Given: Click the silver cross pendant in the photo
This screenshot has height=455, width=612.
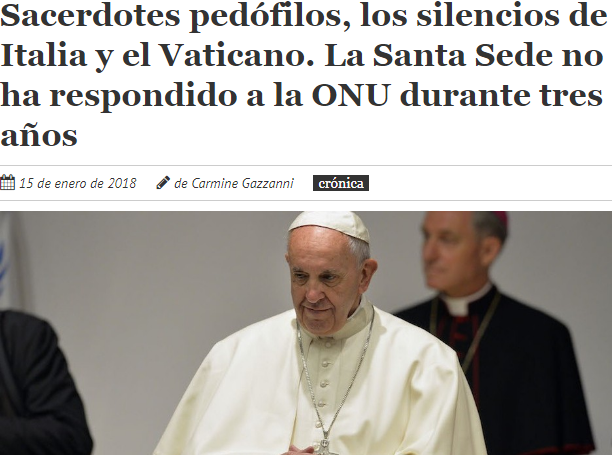Looking at the screenshot, I should (x=324, y=445).
